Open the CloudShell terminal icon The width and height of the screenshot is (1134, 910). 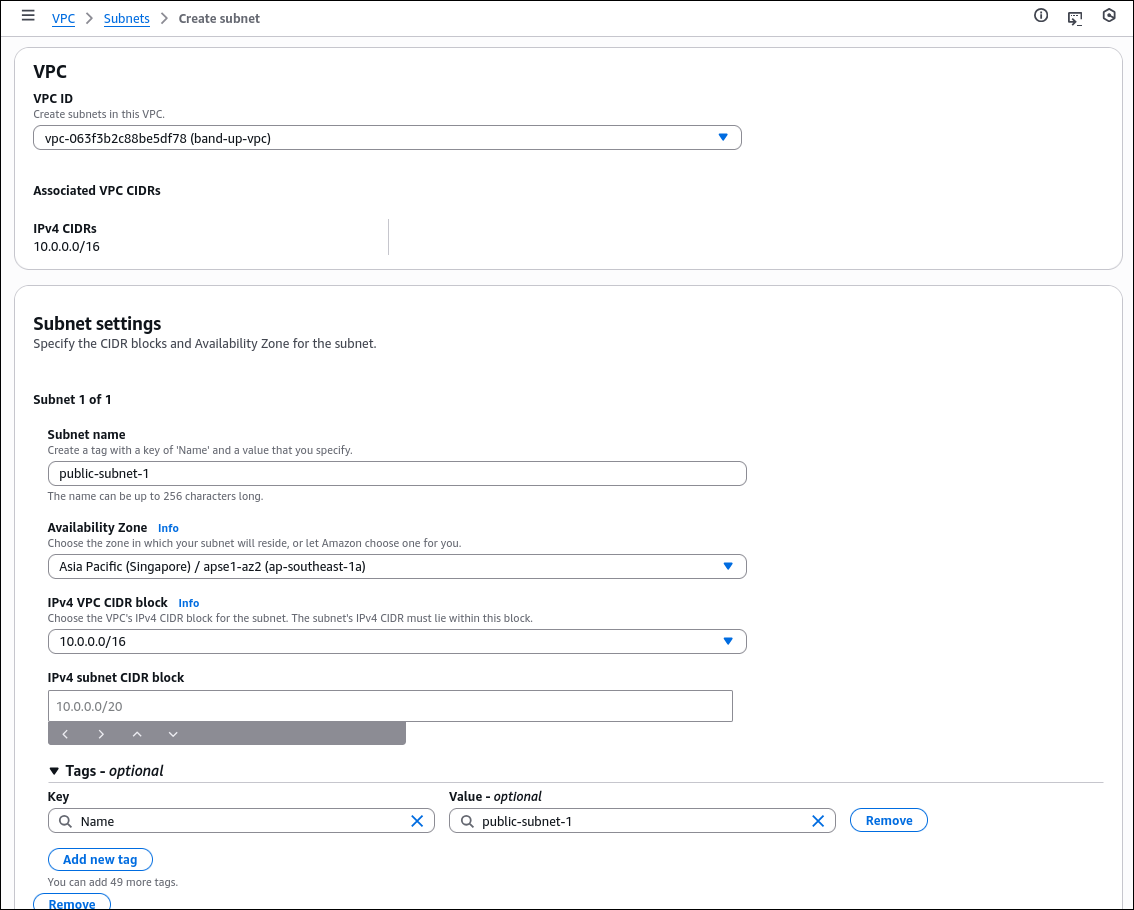tap(1075, 17)
